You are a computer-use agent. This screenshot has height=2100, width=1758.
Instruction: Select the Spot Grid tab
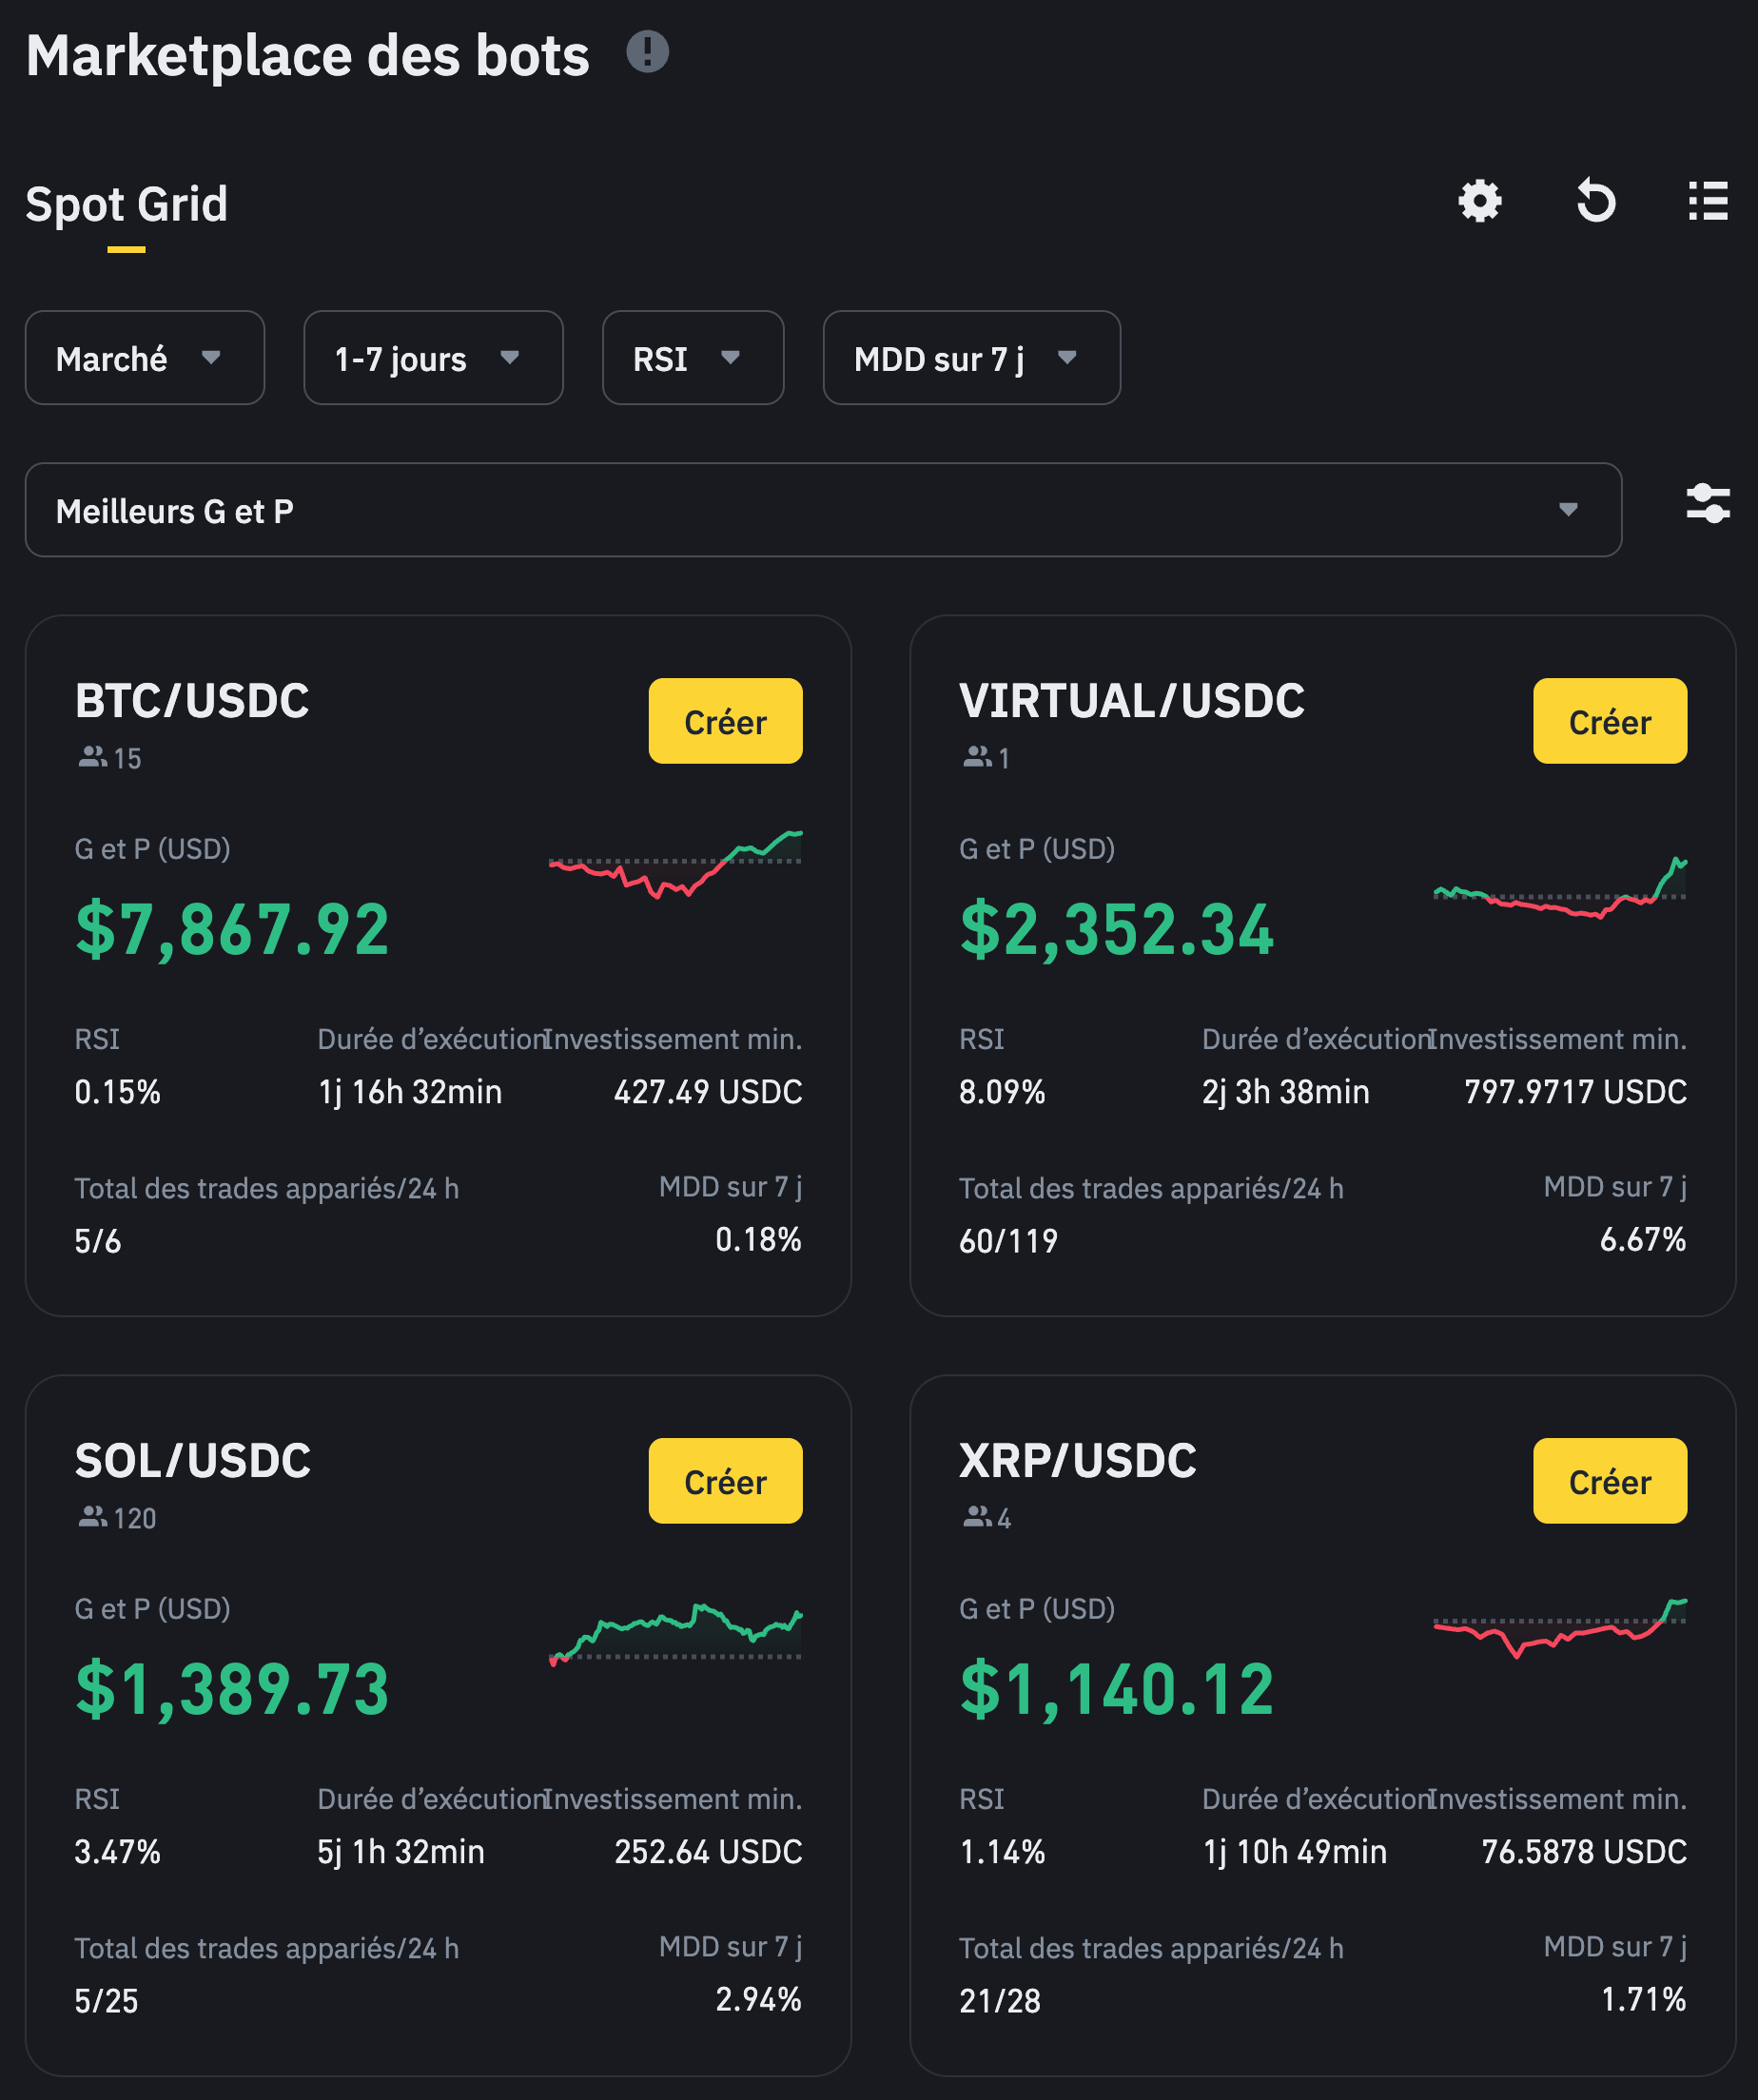point(127,205)
